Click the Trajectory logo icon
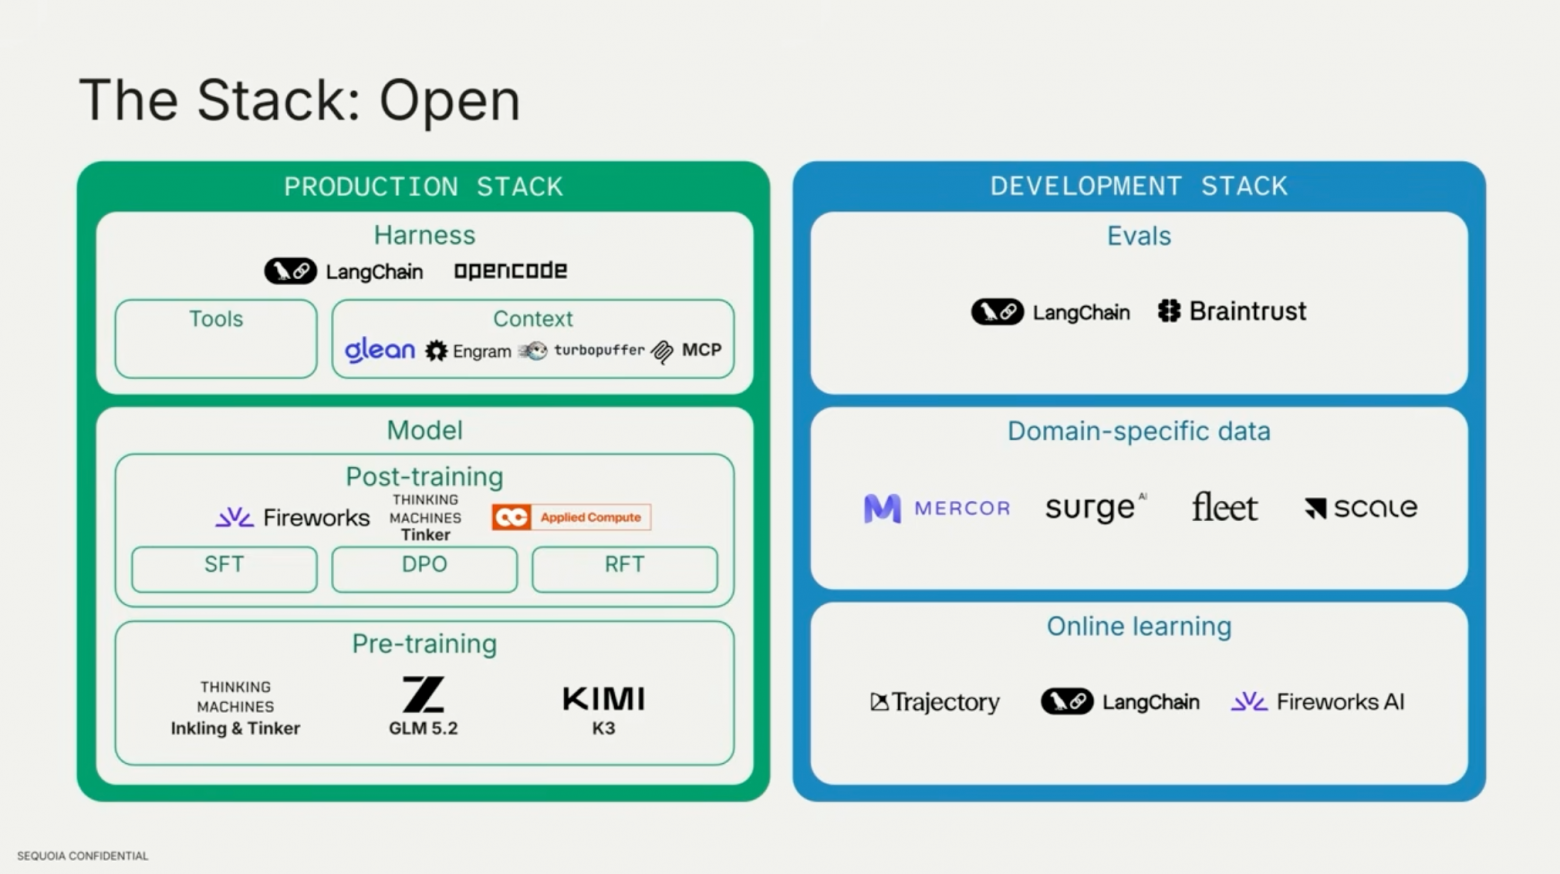The height and width of the screenshot is (874, 1560). tap(879, 702)
